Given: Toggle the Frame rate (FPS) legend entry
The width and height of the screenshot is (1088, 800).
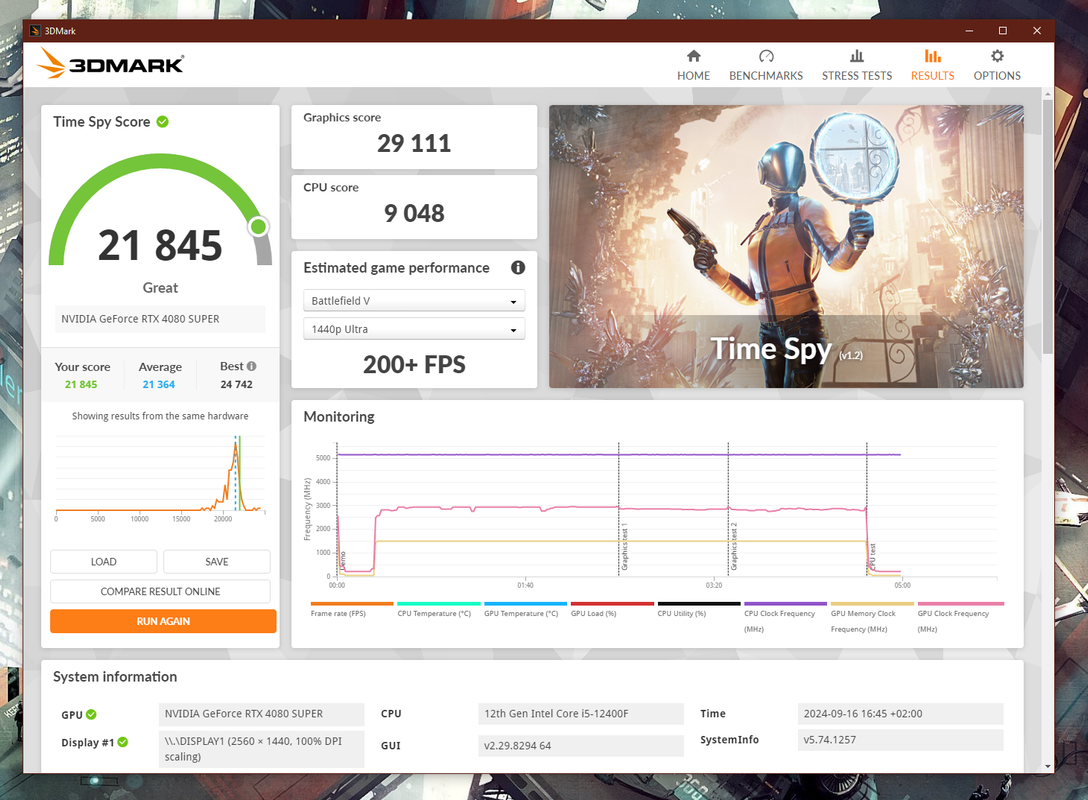Looking at the screenshot, I should click(x=352, y=609).
